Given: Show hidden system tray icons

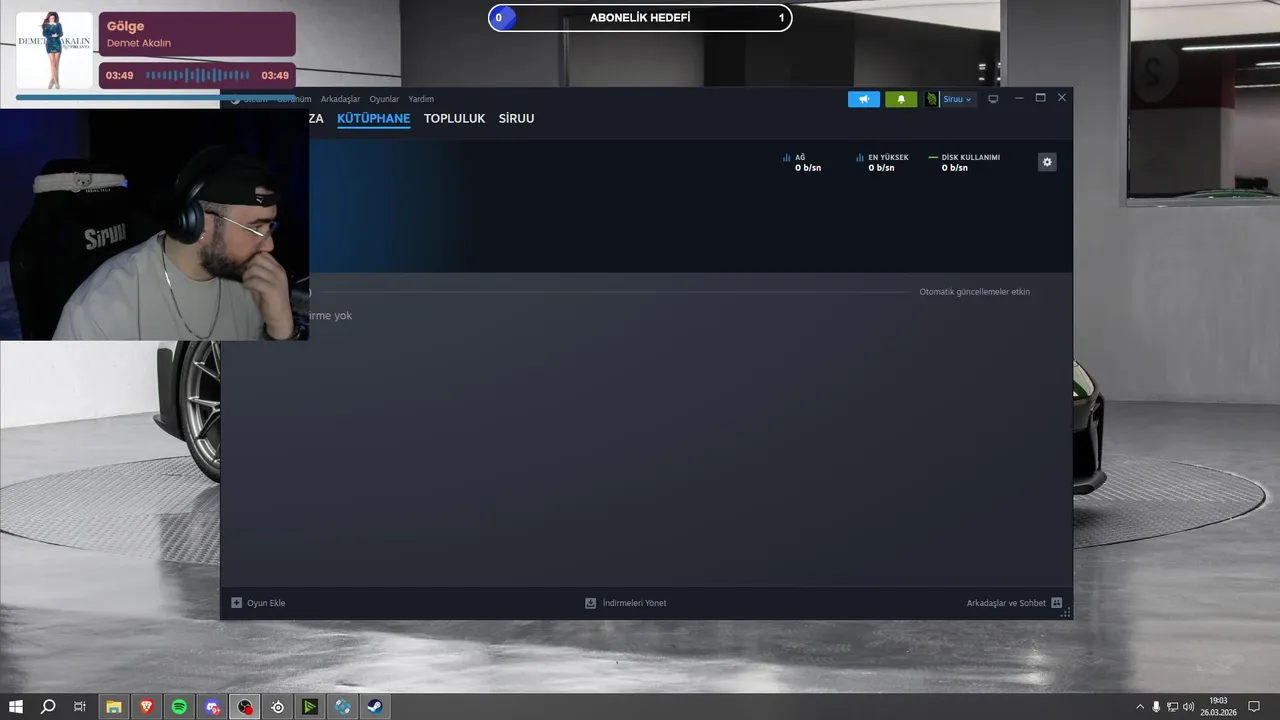Looking at the screenshot, I should (x=1140, y=707).
